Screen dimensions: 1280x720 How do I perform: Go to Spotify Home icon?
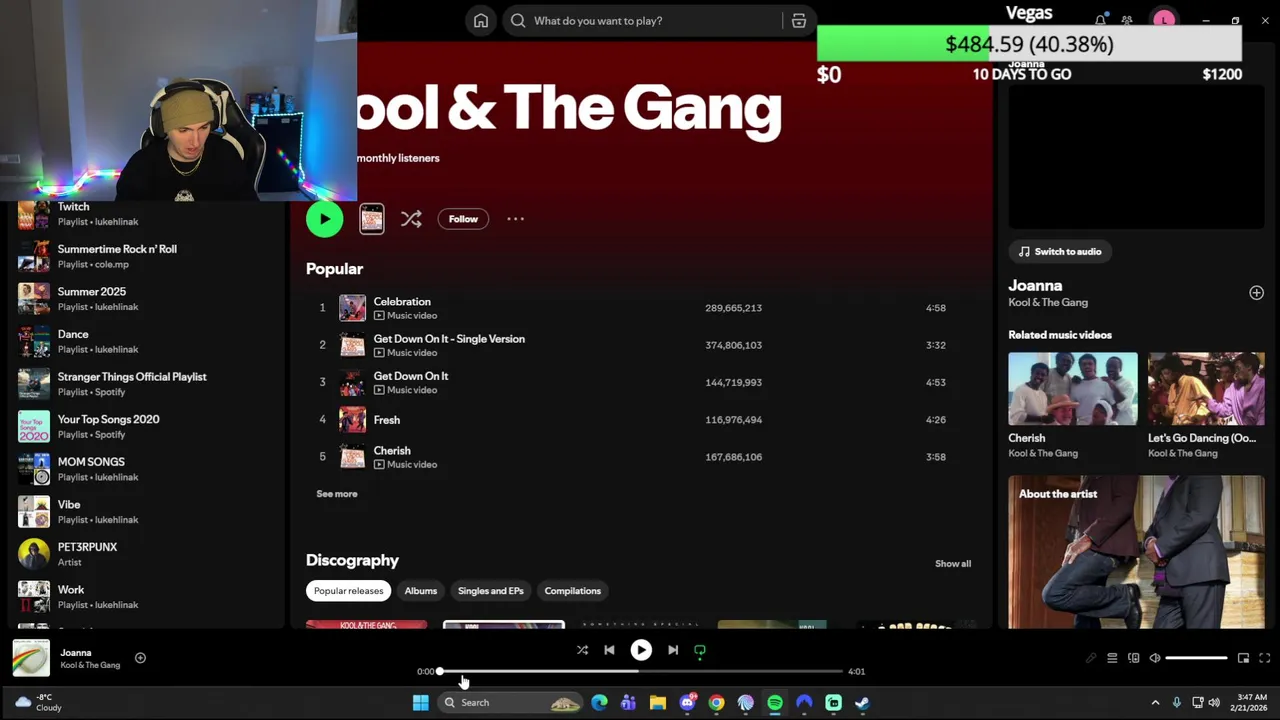[481, 21]
